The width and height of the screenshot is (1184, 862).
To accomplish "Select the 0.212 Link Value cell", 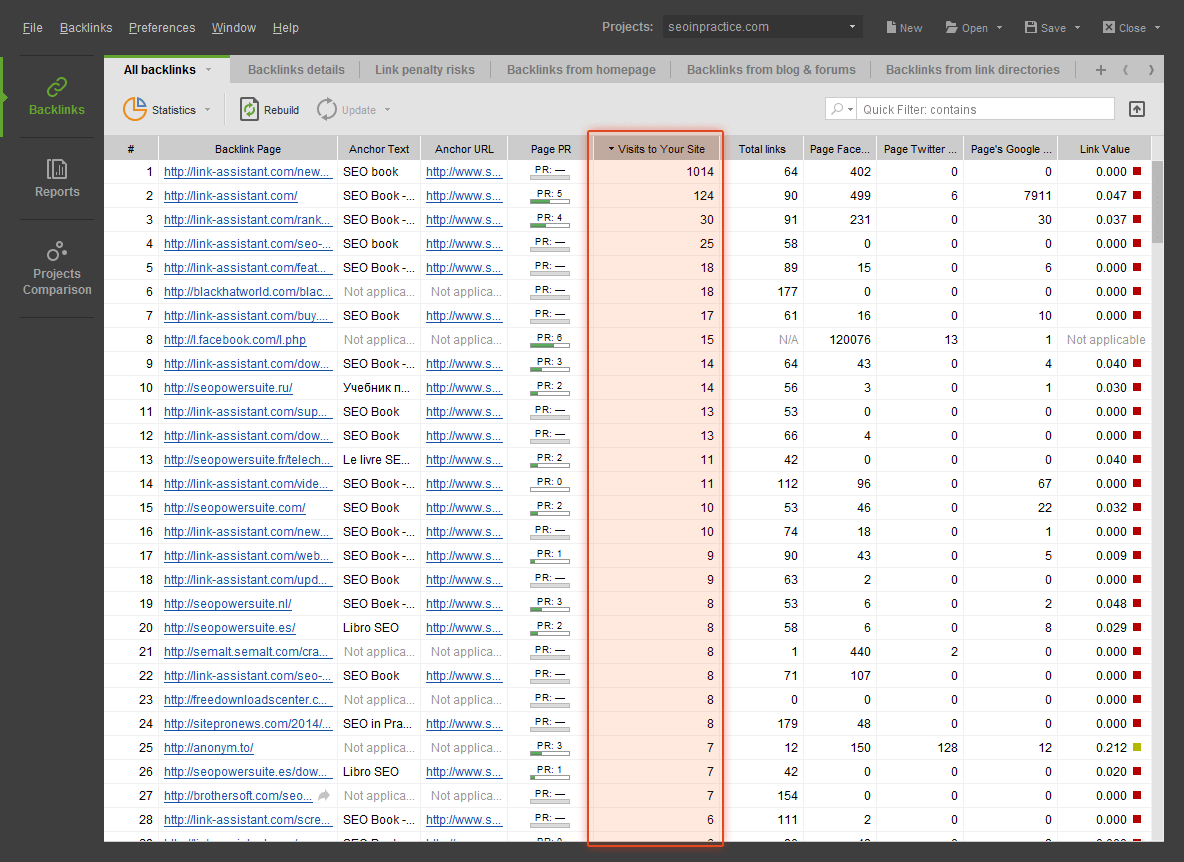I will click(1104, 747).
